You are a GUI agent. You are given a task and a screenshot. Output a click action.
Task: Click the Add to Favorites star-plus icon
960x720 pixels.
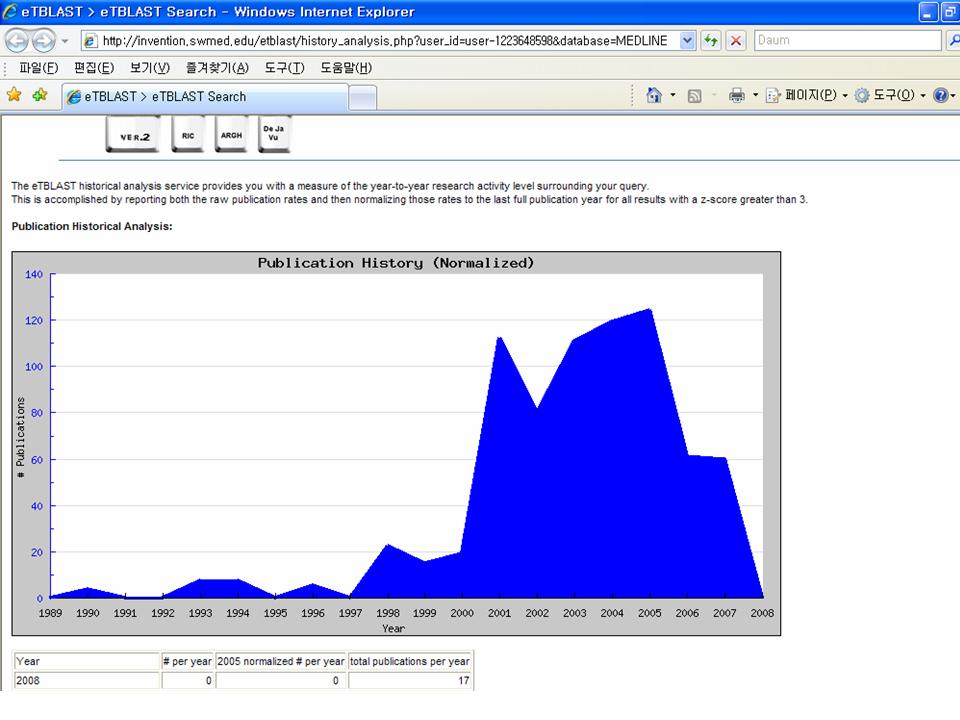coord(40,95)
